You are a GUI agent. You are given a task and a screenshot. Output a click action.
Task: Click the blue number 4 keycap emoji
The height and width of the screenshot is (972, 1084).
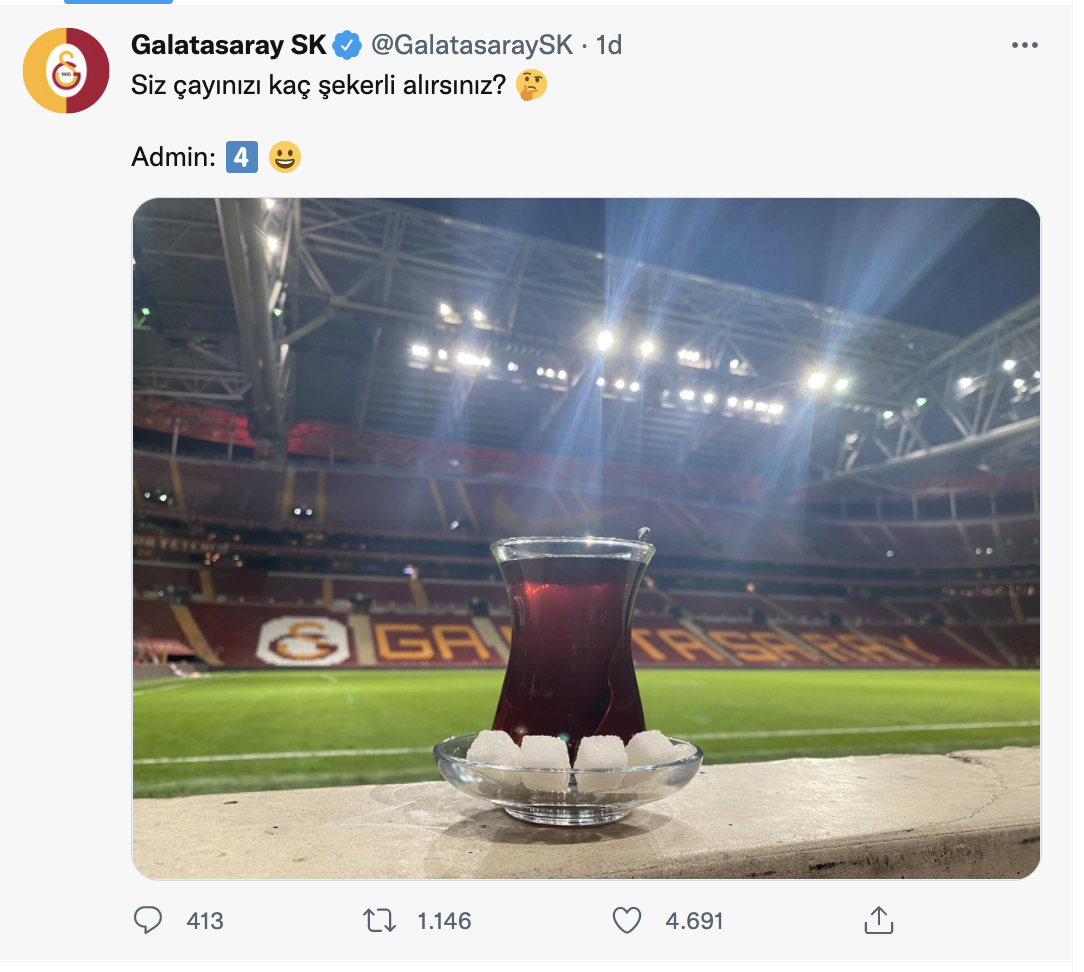tap(242, 157)
